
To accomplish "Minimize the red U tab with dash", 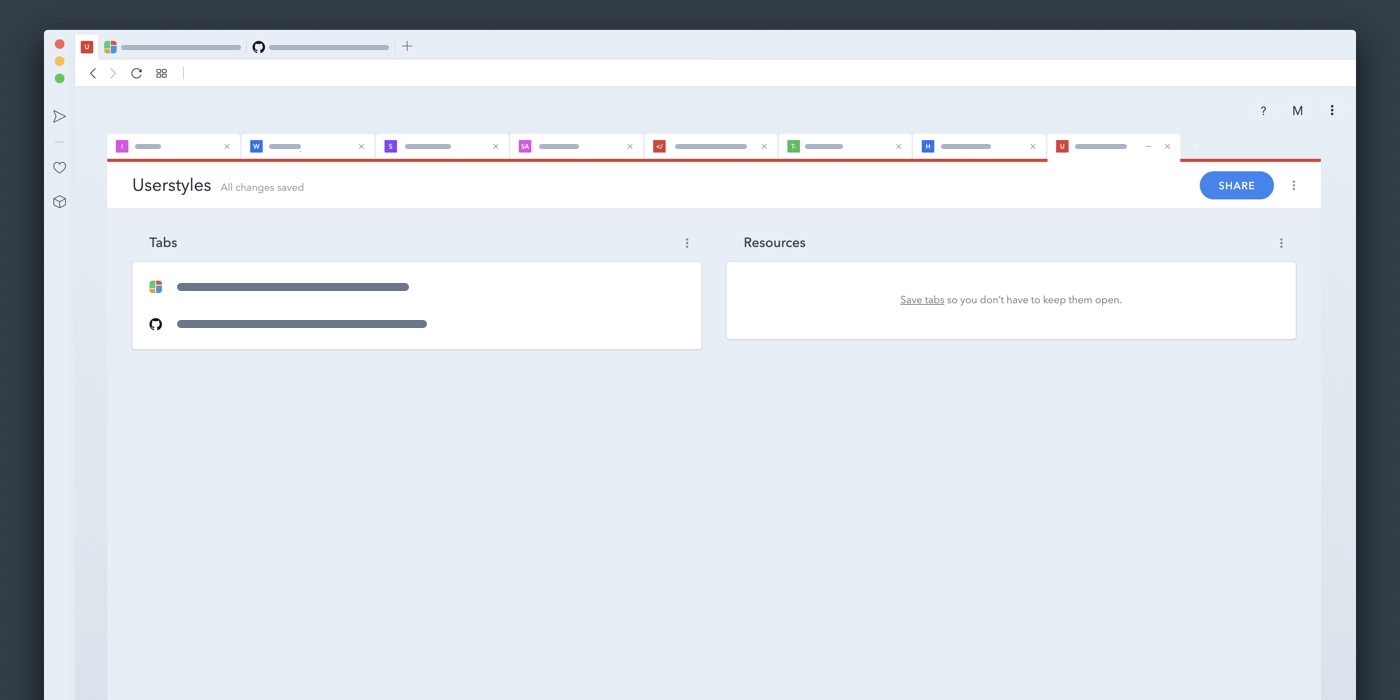I will 1148,146.
